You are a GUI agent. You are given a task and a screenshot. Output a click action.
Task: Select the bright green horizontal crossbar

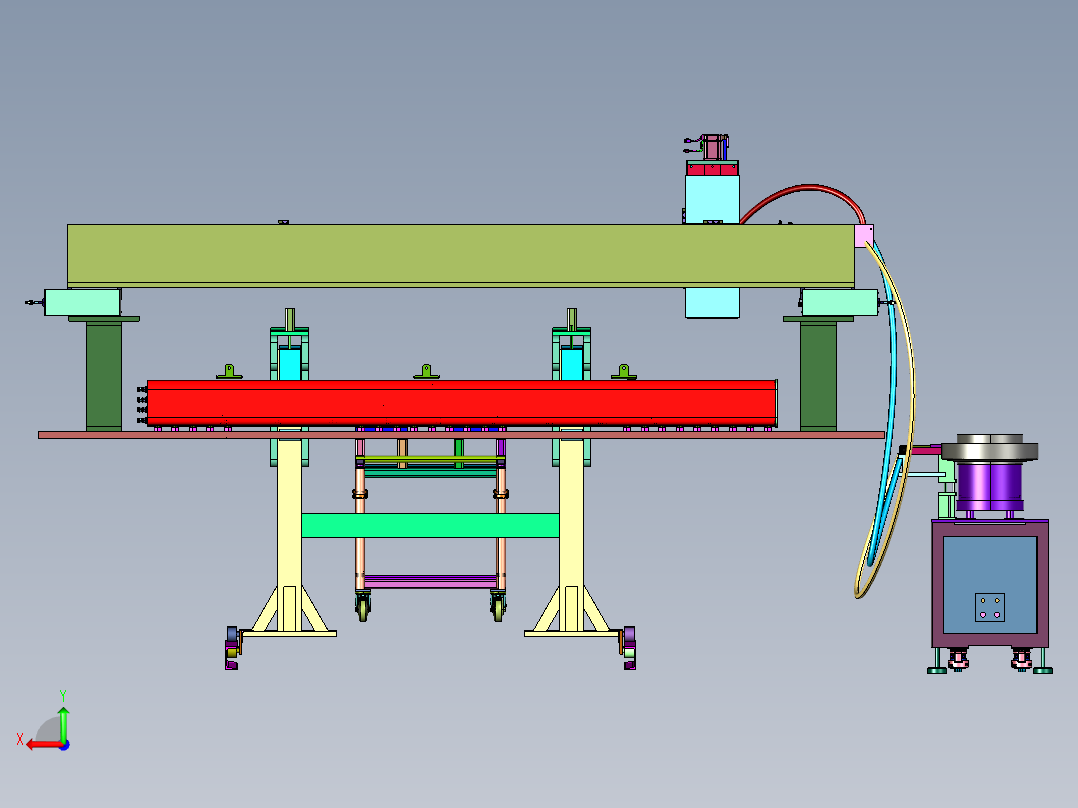point(430,525)
